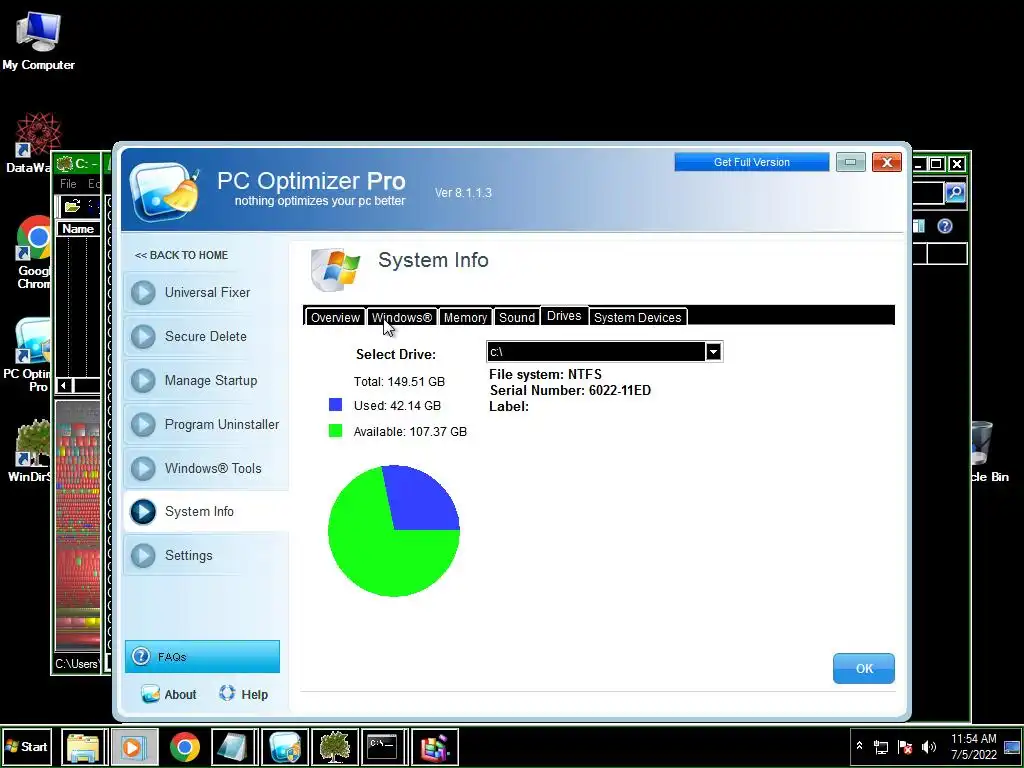Select System Info in sidebar
Image resolution: width=1024 pixels, height=768 pixels.
click(206, 511)
